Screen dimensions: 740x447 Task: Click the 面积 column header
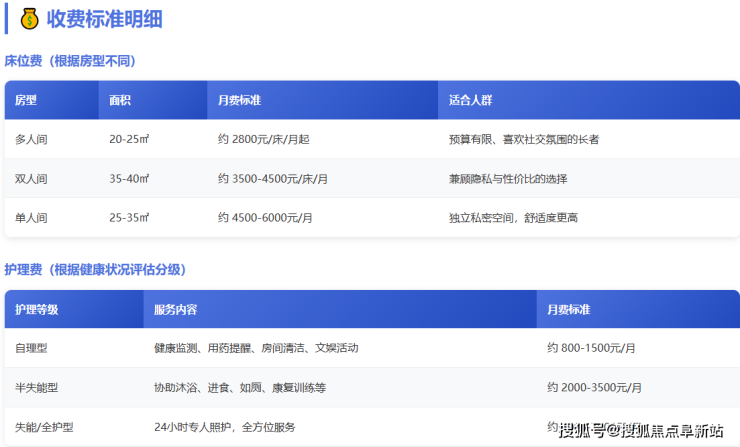[121, 101]
